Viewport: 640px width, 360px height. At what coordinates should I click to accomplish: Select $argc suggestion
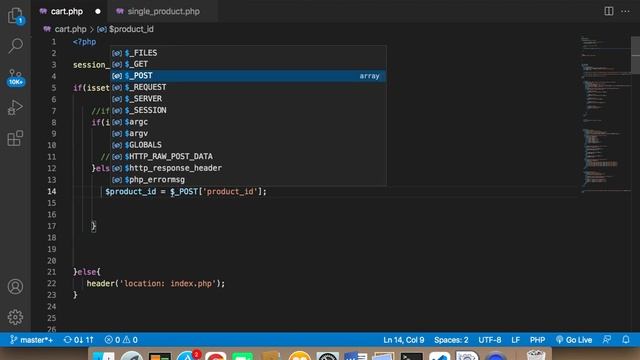point(248,122)
